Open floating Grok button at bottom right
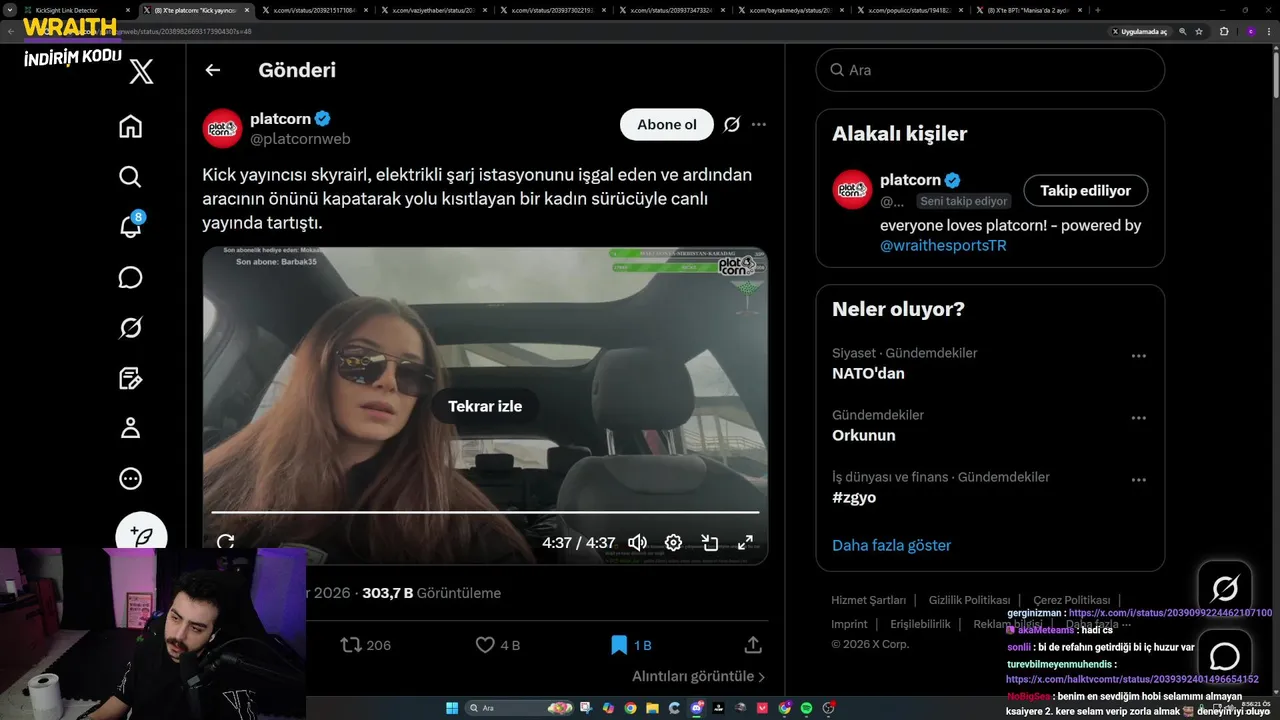This screenshot has height=720, width=1280. tap(1225, 588)
